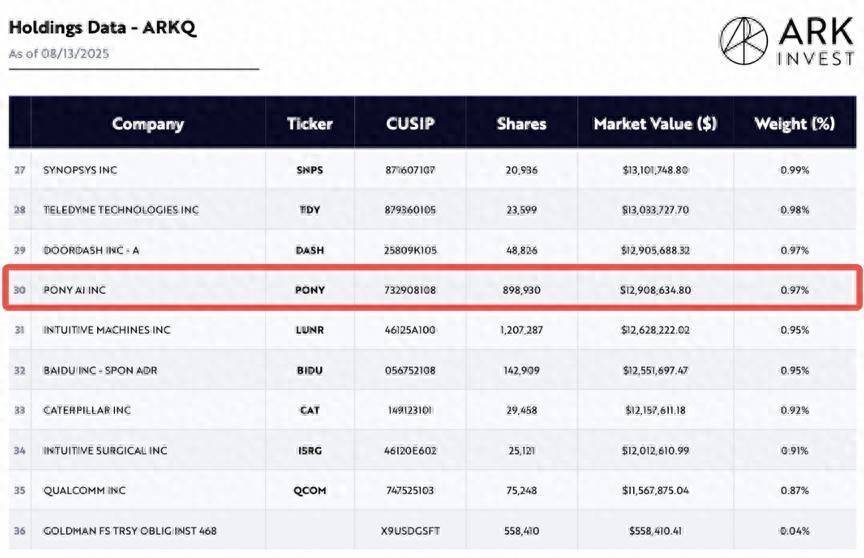Viewport: 864px width, 558px height.
Task: Click shares value 142,909
Action: pyautogui.click(x=521, y=370)
